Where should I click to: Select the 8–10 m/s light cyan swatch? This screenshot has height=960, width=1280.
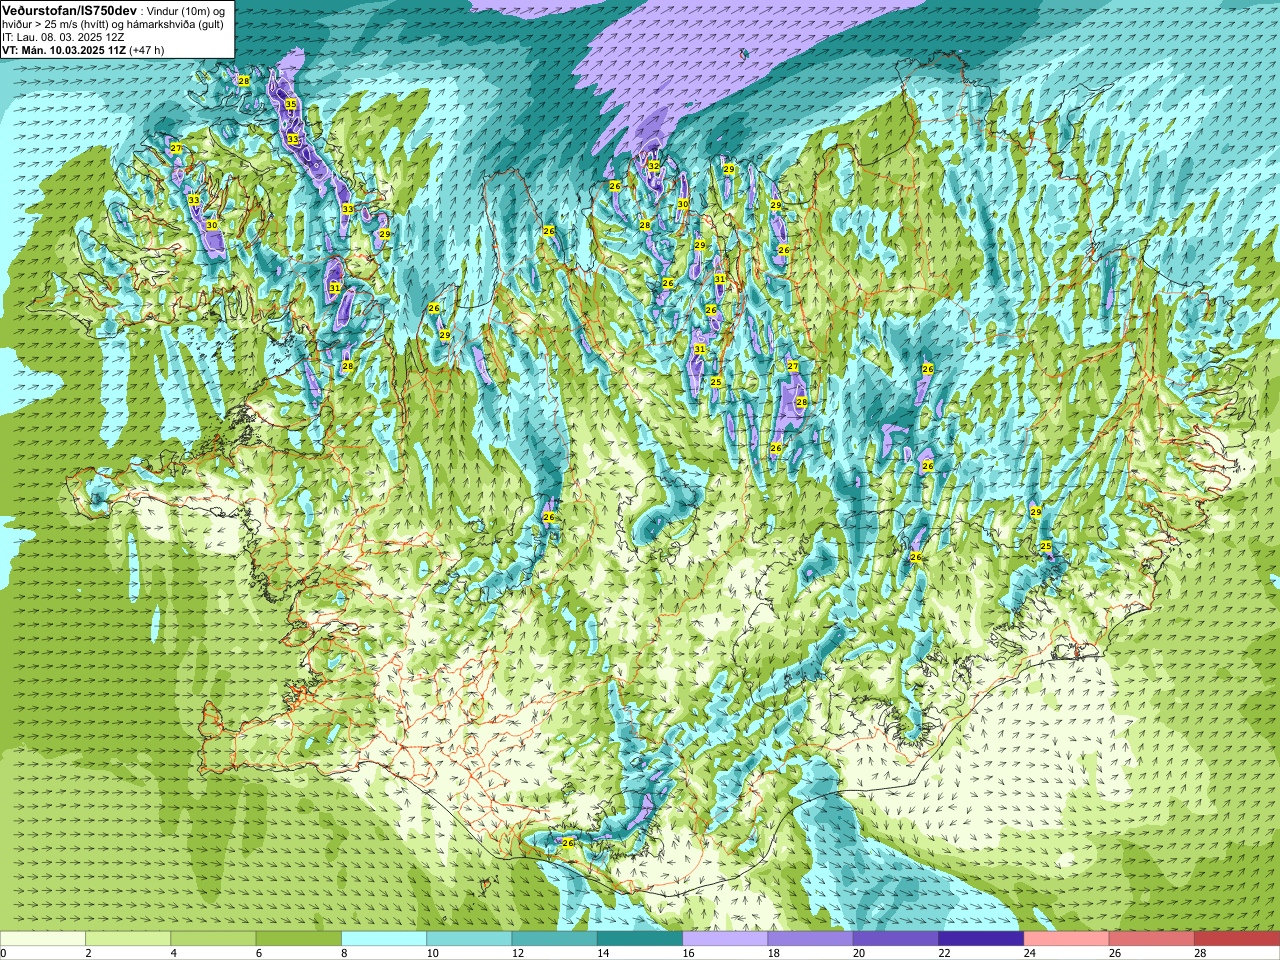click(384, 939)
